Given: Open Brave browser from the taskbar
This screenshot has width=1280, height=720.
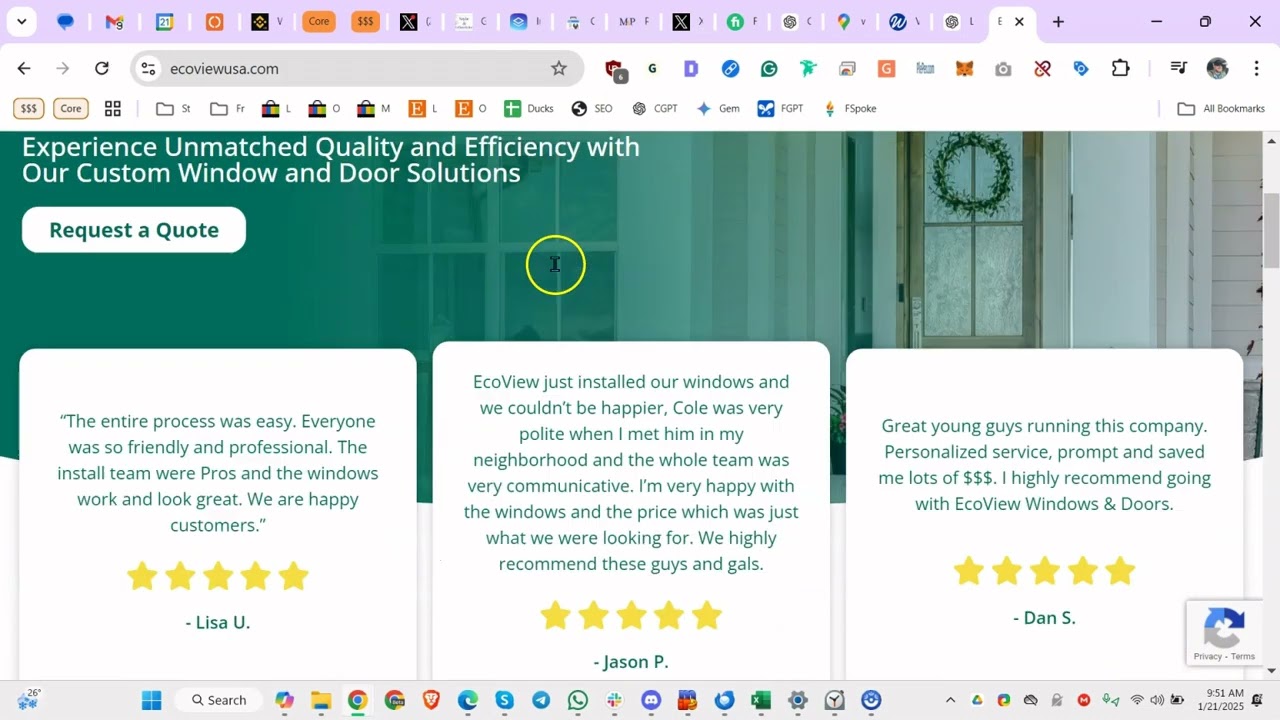Looking at the screenshot, I should pyautogui.click(x=431, y=700).
